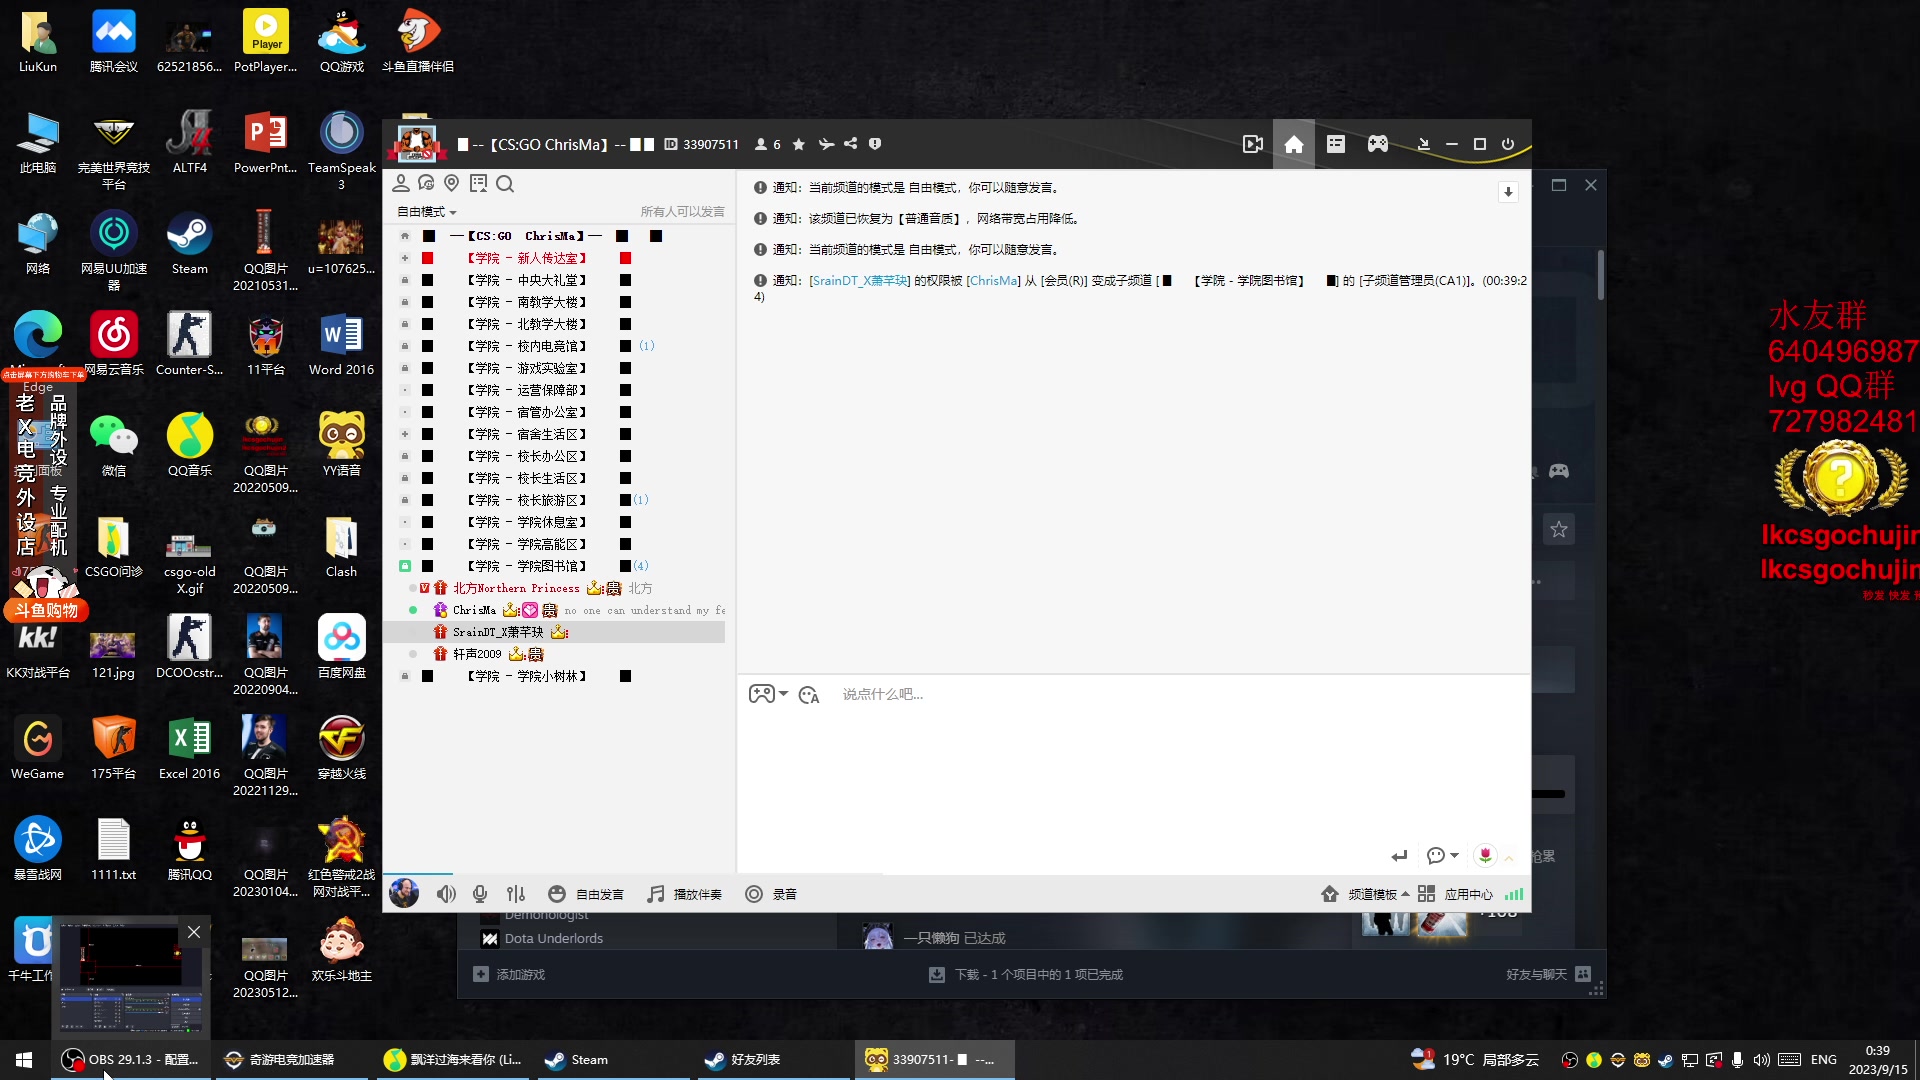Open 好友与聊天 in the Steam window
Image resolution: width=1920 pixels, height=1080 pixels.
[x=1548, y=974]
